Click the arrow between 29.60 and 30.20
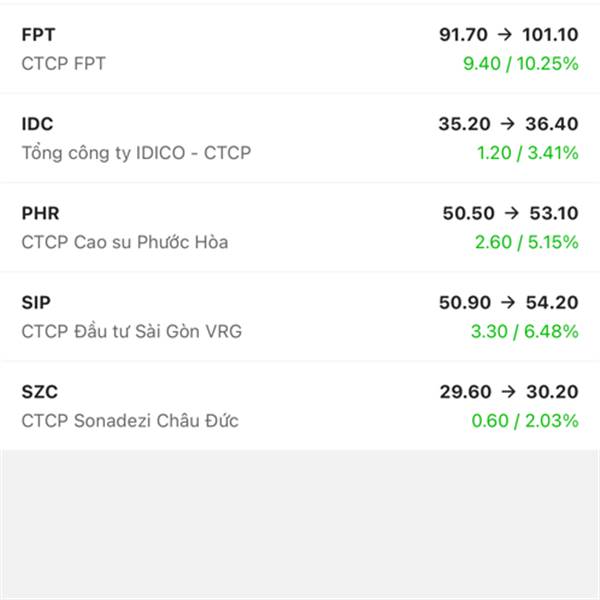Viewport: 600px width, 600px height. [x=509, y=391]
